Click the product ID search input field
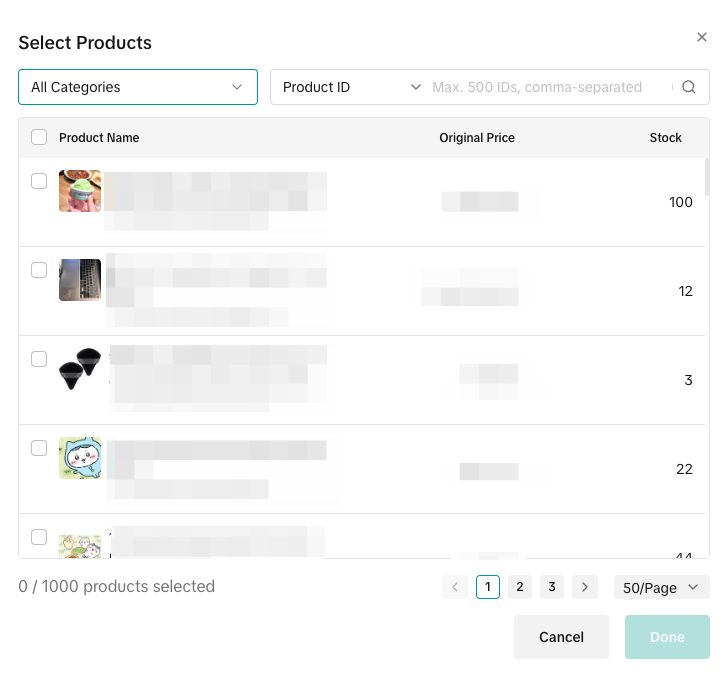The height and width of the screenshot is (677, 728). tap(548, 87)
